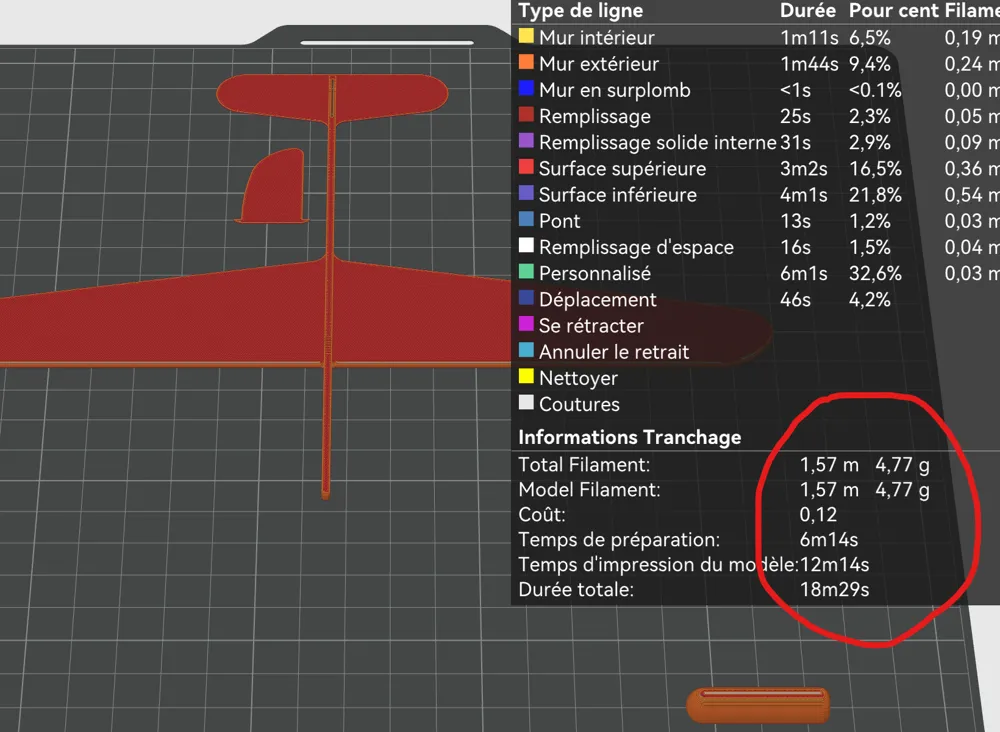This screenshot has width=1000, height=732.
Task: Select the orange capsule object on the plate
Action: pyautogui.click(x=757, y=704)
